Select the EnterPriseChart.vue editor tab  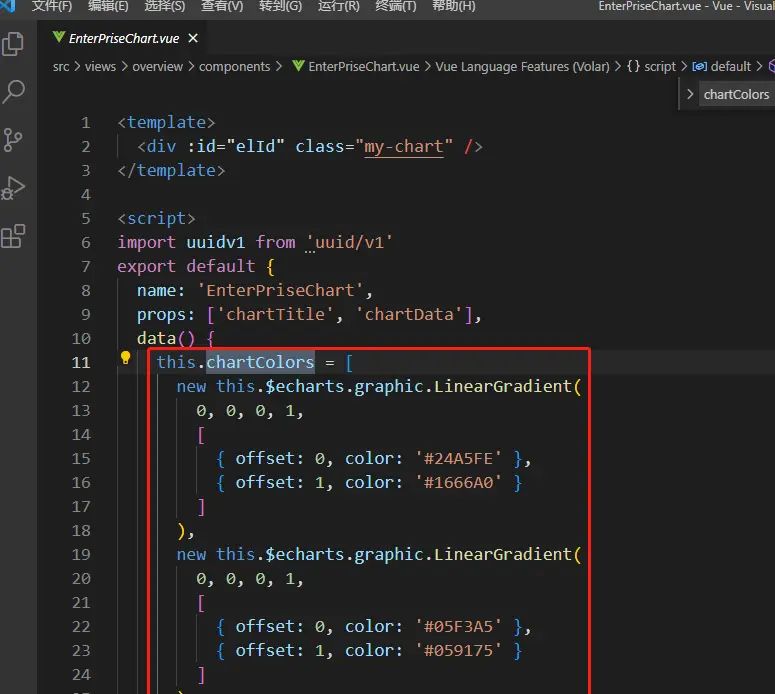[122, 38]
